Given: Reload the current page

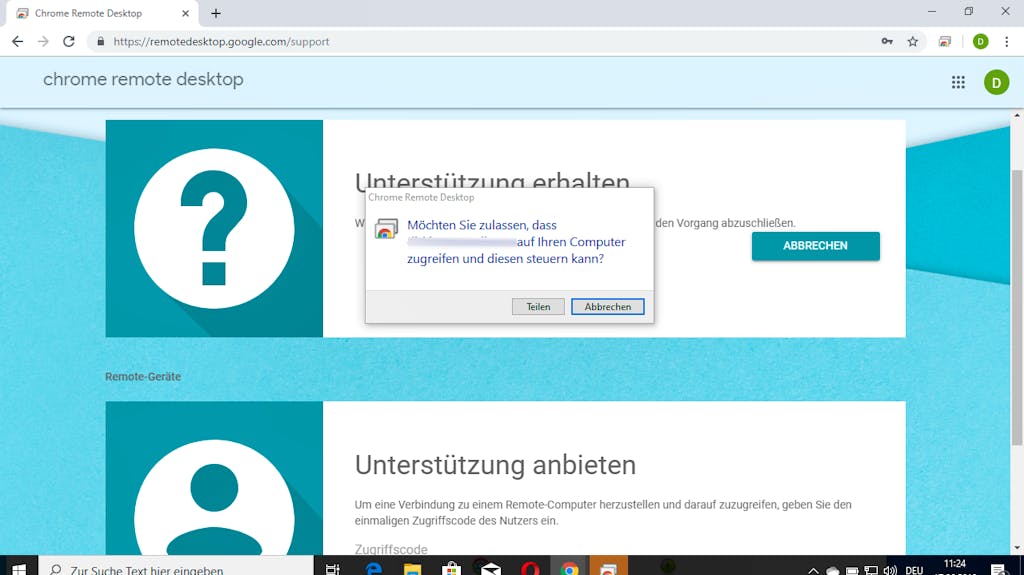Looking at the screenshot, I should [69, 41].
